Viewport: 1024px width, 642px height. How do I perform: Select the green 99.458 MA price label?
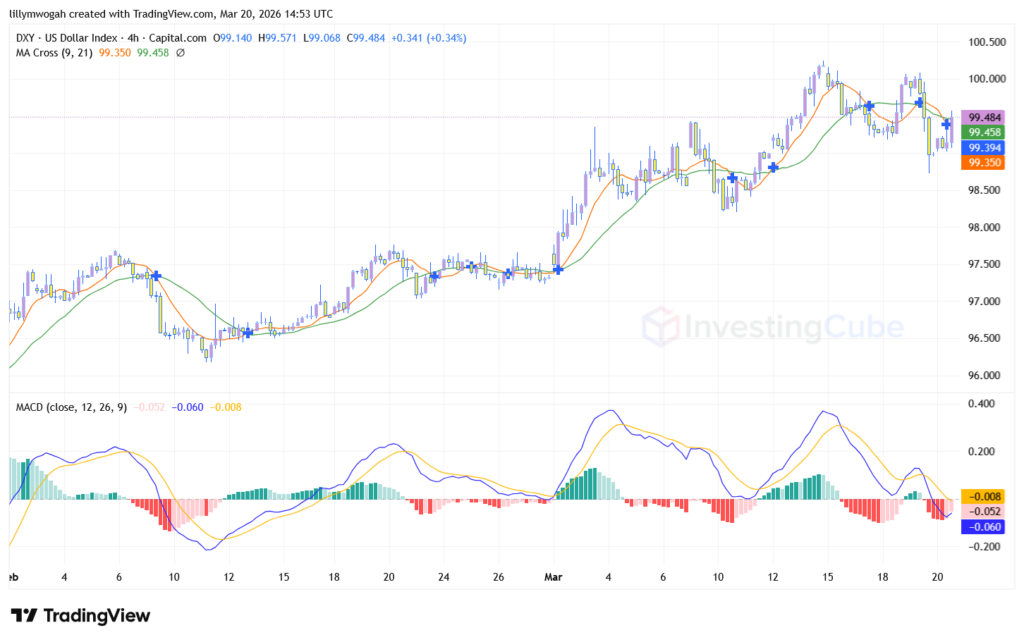980,132
